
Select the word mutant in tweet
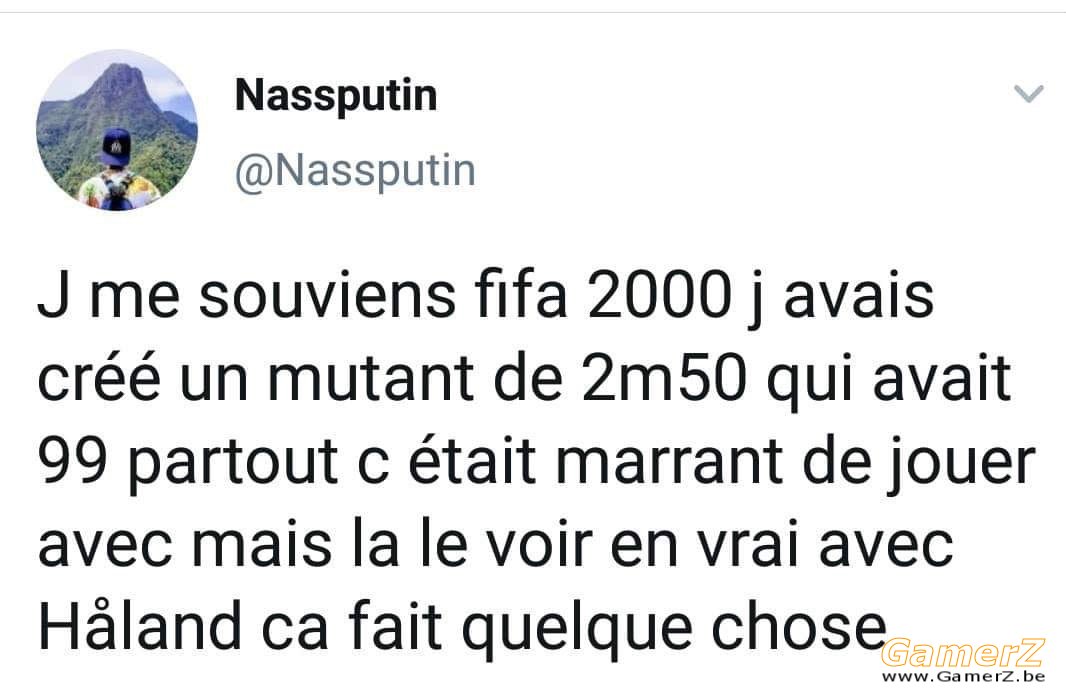[370, 380]
